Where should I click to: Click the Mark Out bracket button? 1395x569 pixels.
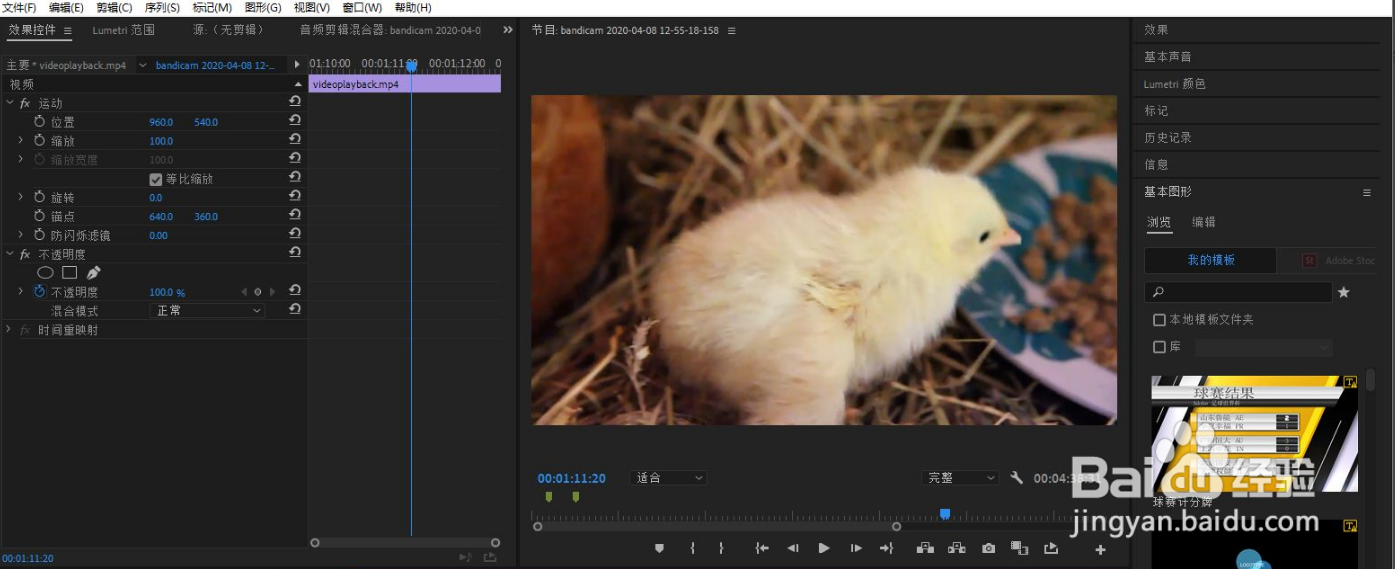click(721, 548)
